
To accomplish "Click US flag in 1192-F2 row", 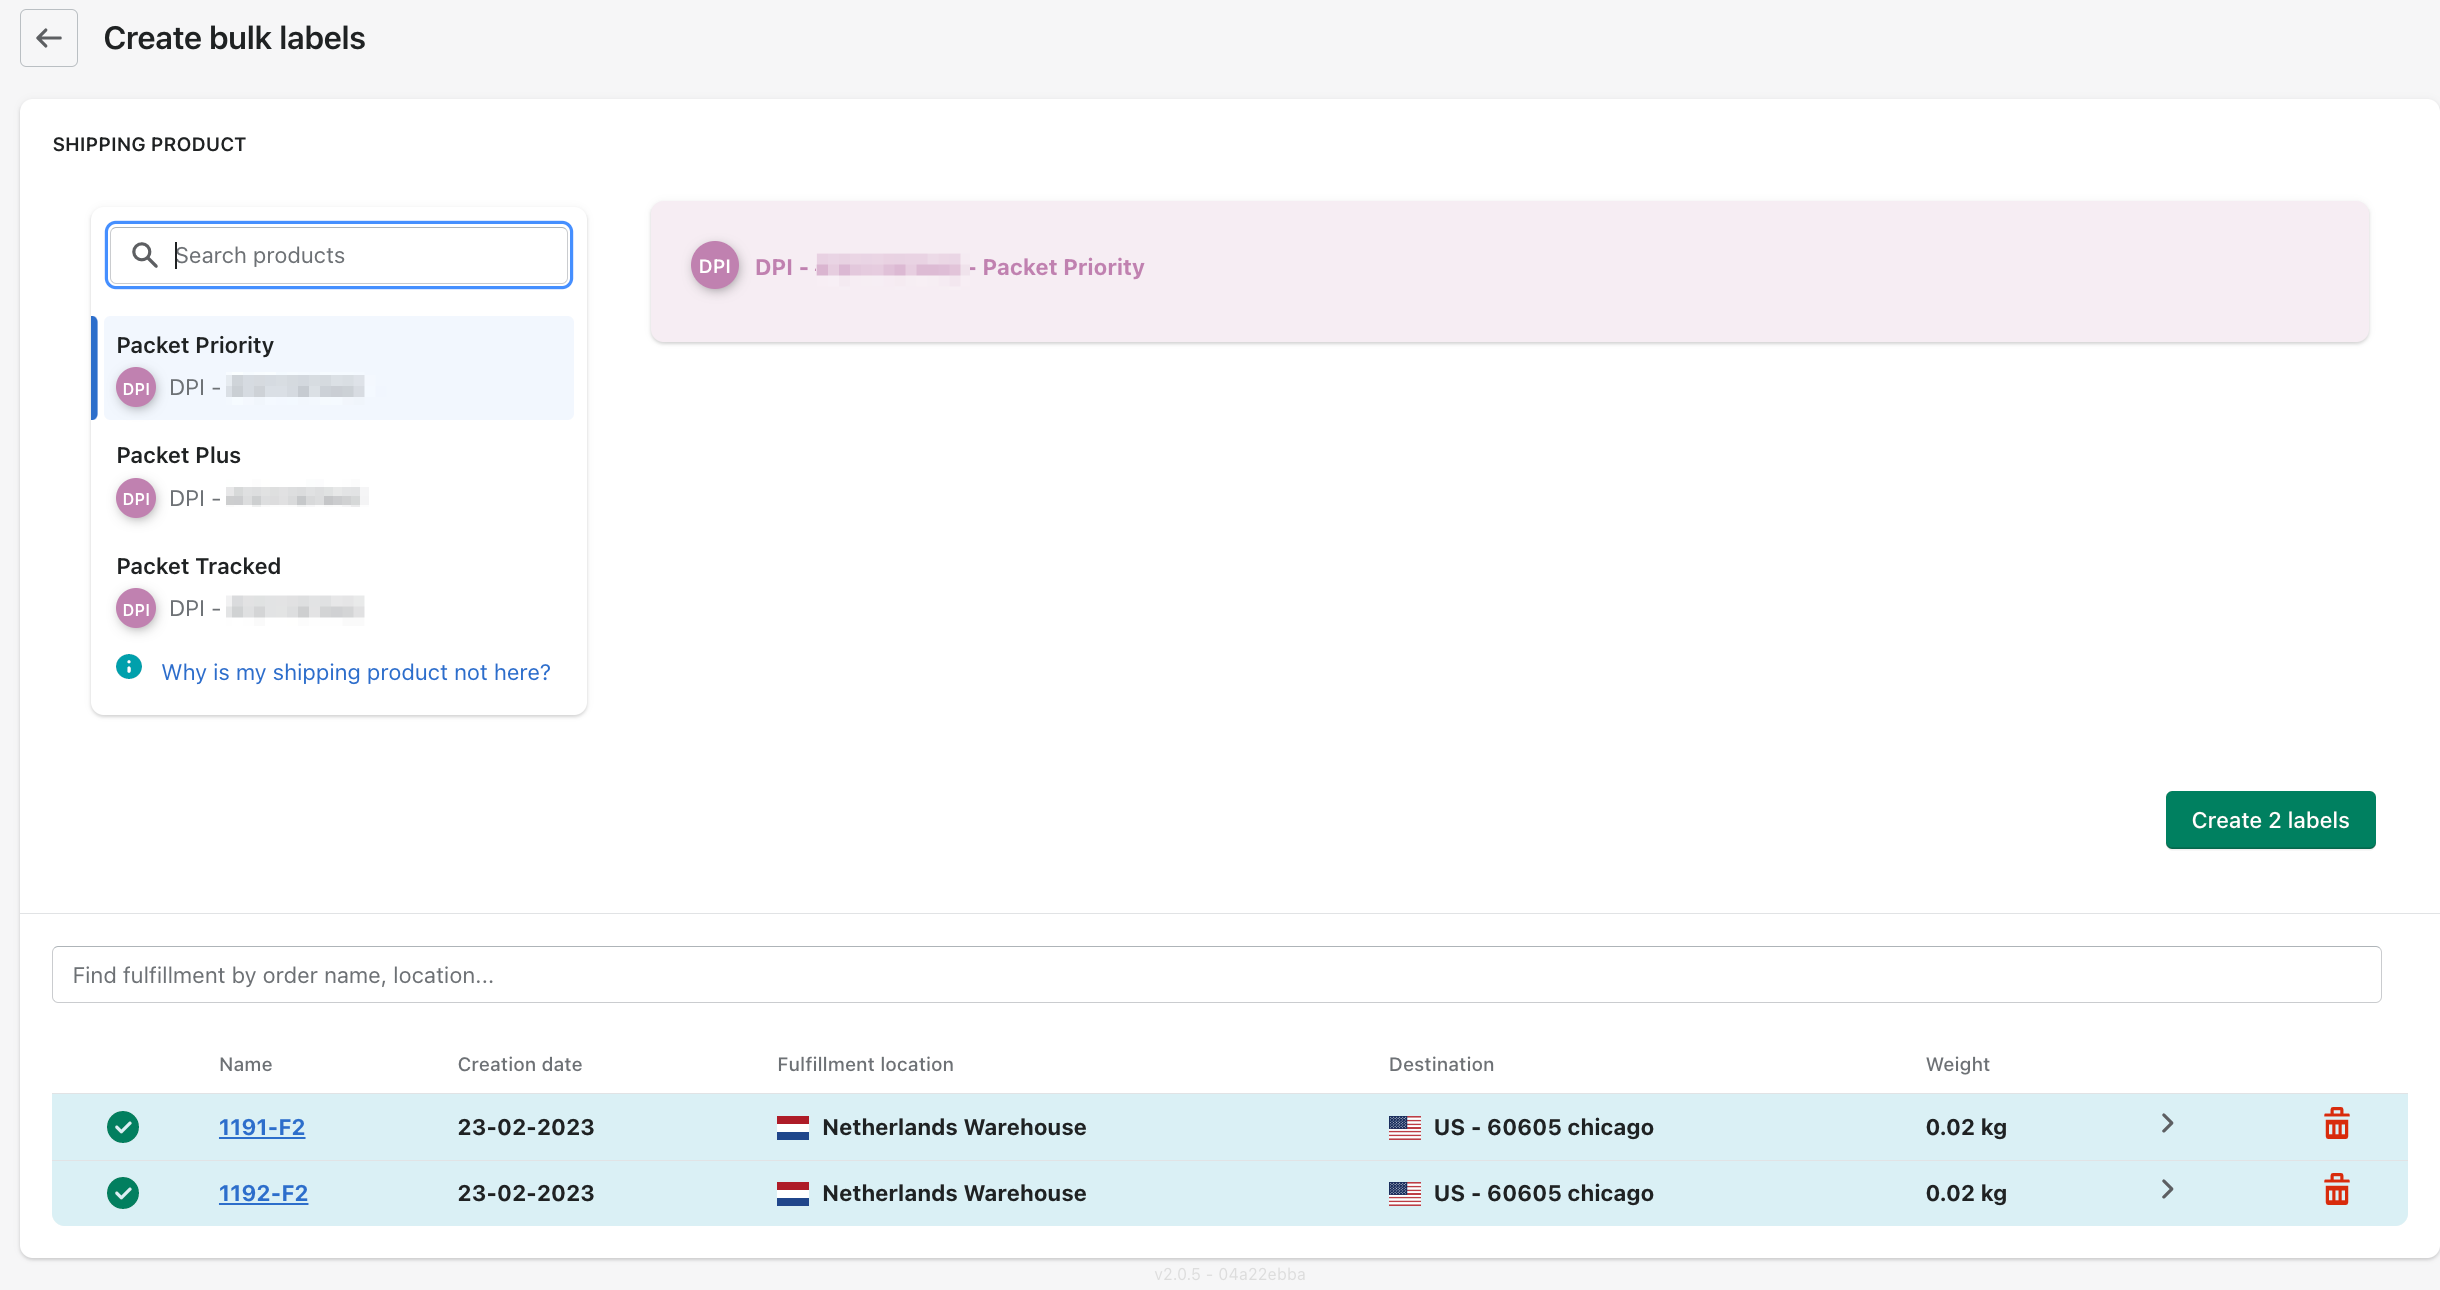I will [x=1405, y=1194].
